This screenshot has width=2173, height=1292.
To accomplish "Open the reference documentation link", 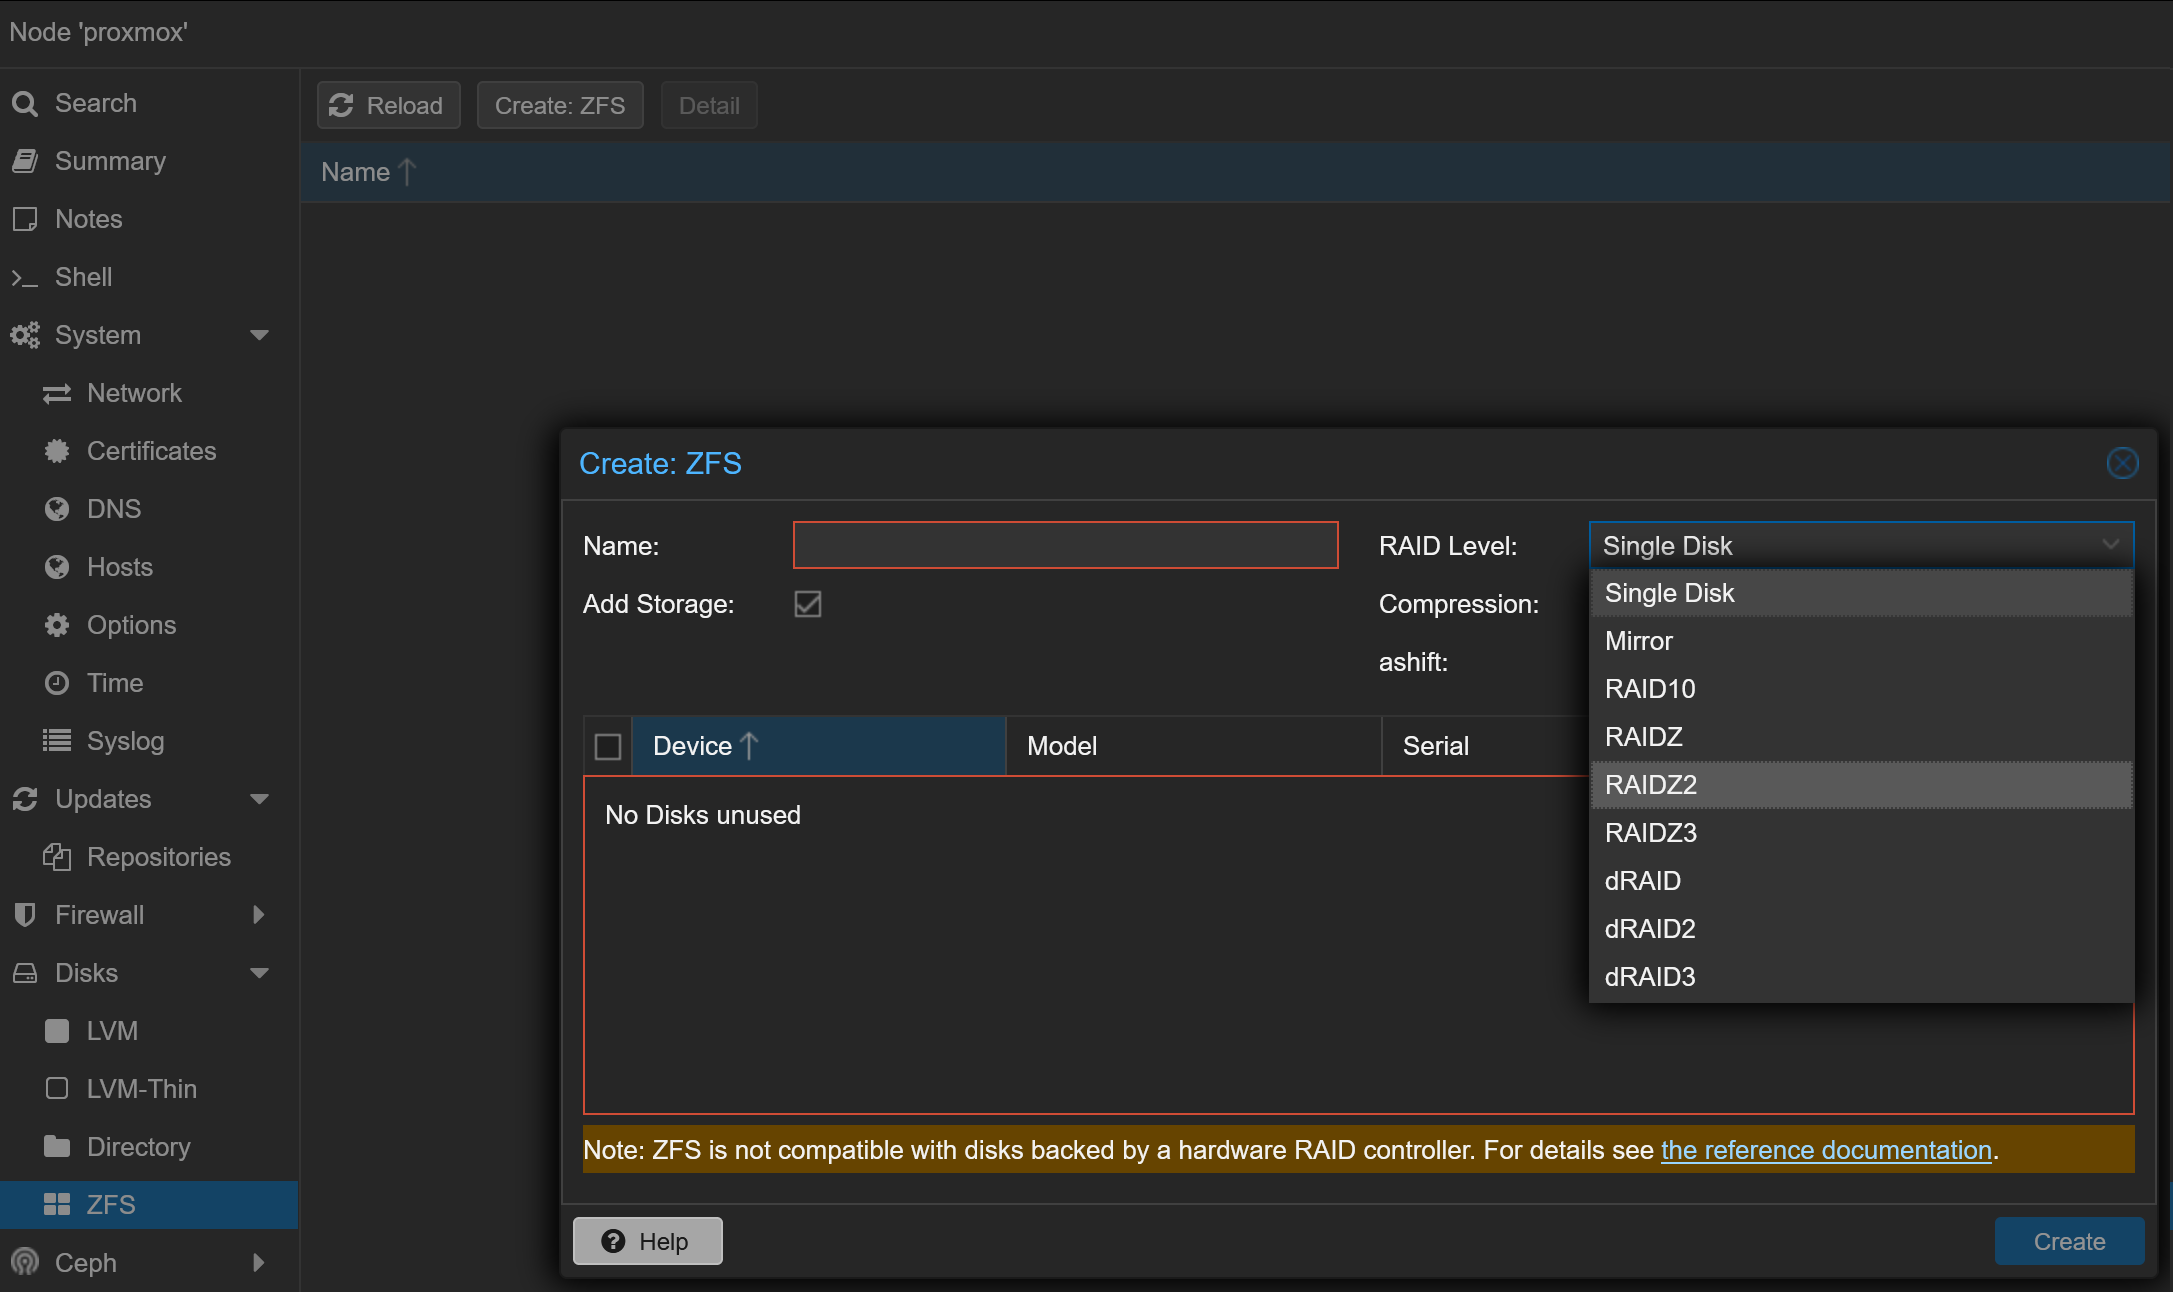I will [x=1826, y=1150].
